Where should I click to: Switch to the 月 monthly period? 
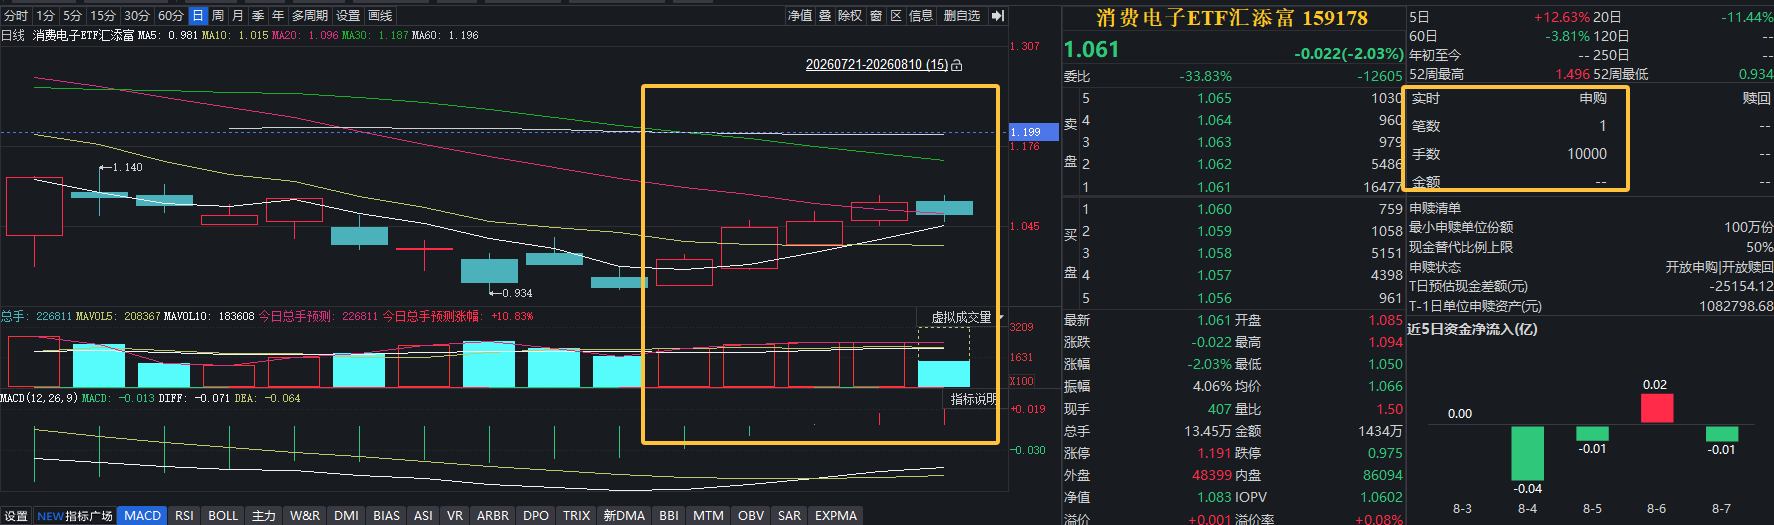(x=238, y=15)
